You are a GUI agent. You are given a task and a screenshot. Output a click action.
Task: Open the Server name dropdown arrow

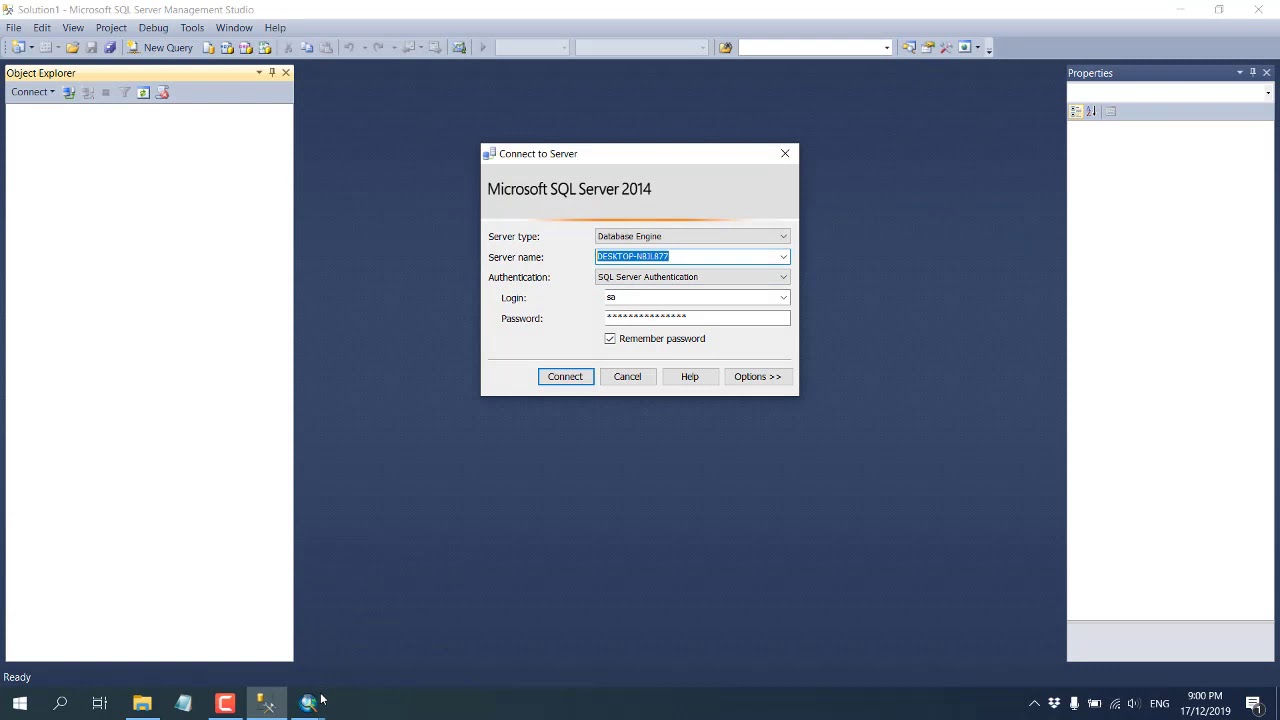point(783,257)
